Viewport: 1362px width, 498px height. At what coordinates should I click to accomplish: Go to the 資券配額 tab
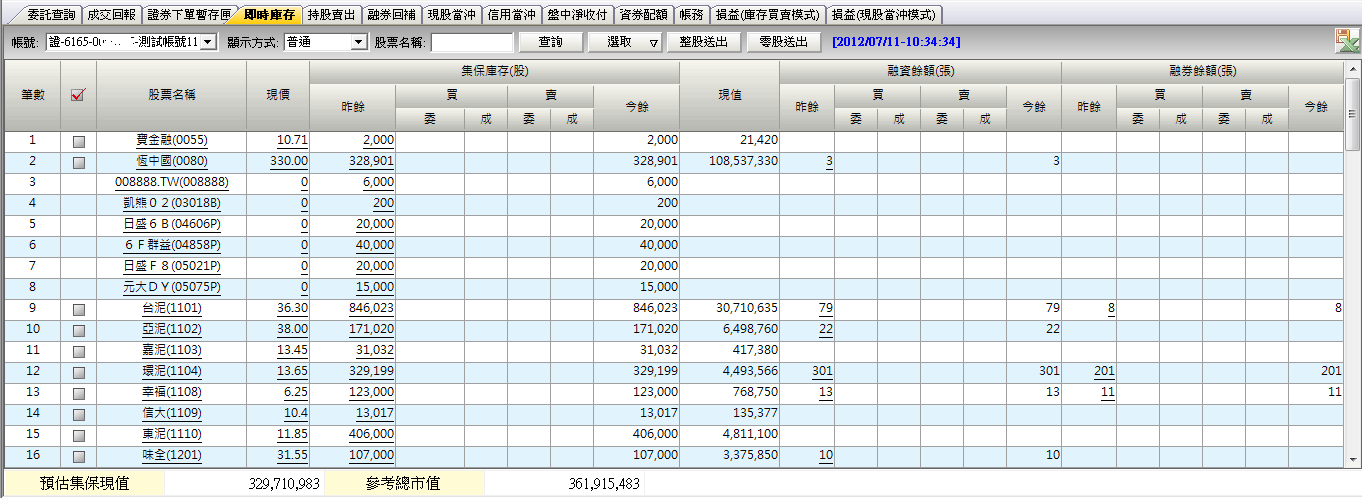(x=640, y=15)
